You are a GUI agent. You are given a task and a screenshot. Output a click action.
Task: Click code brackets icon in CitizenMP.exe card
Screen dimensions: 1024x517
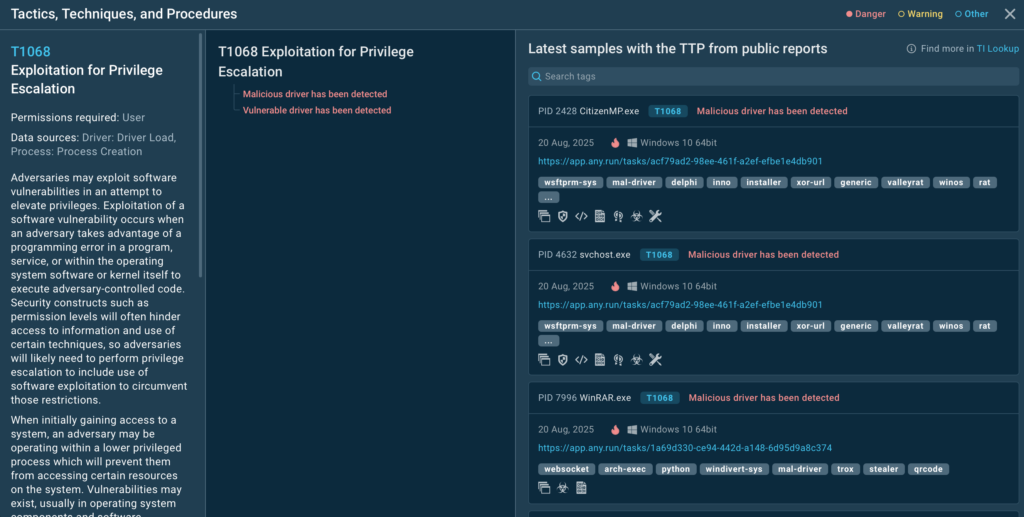581,216
